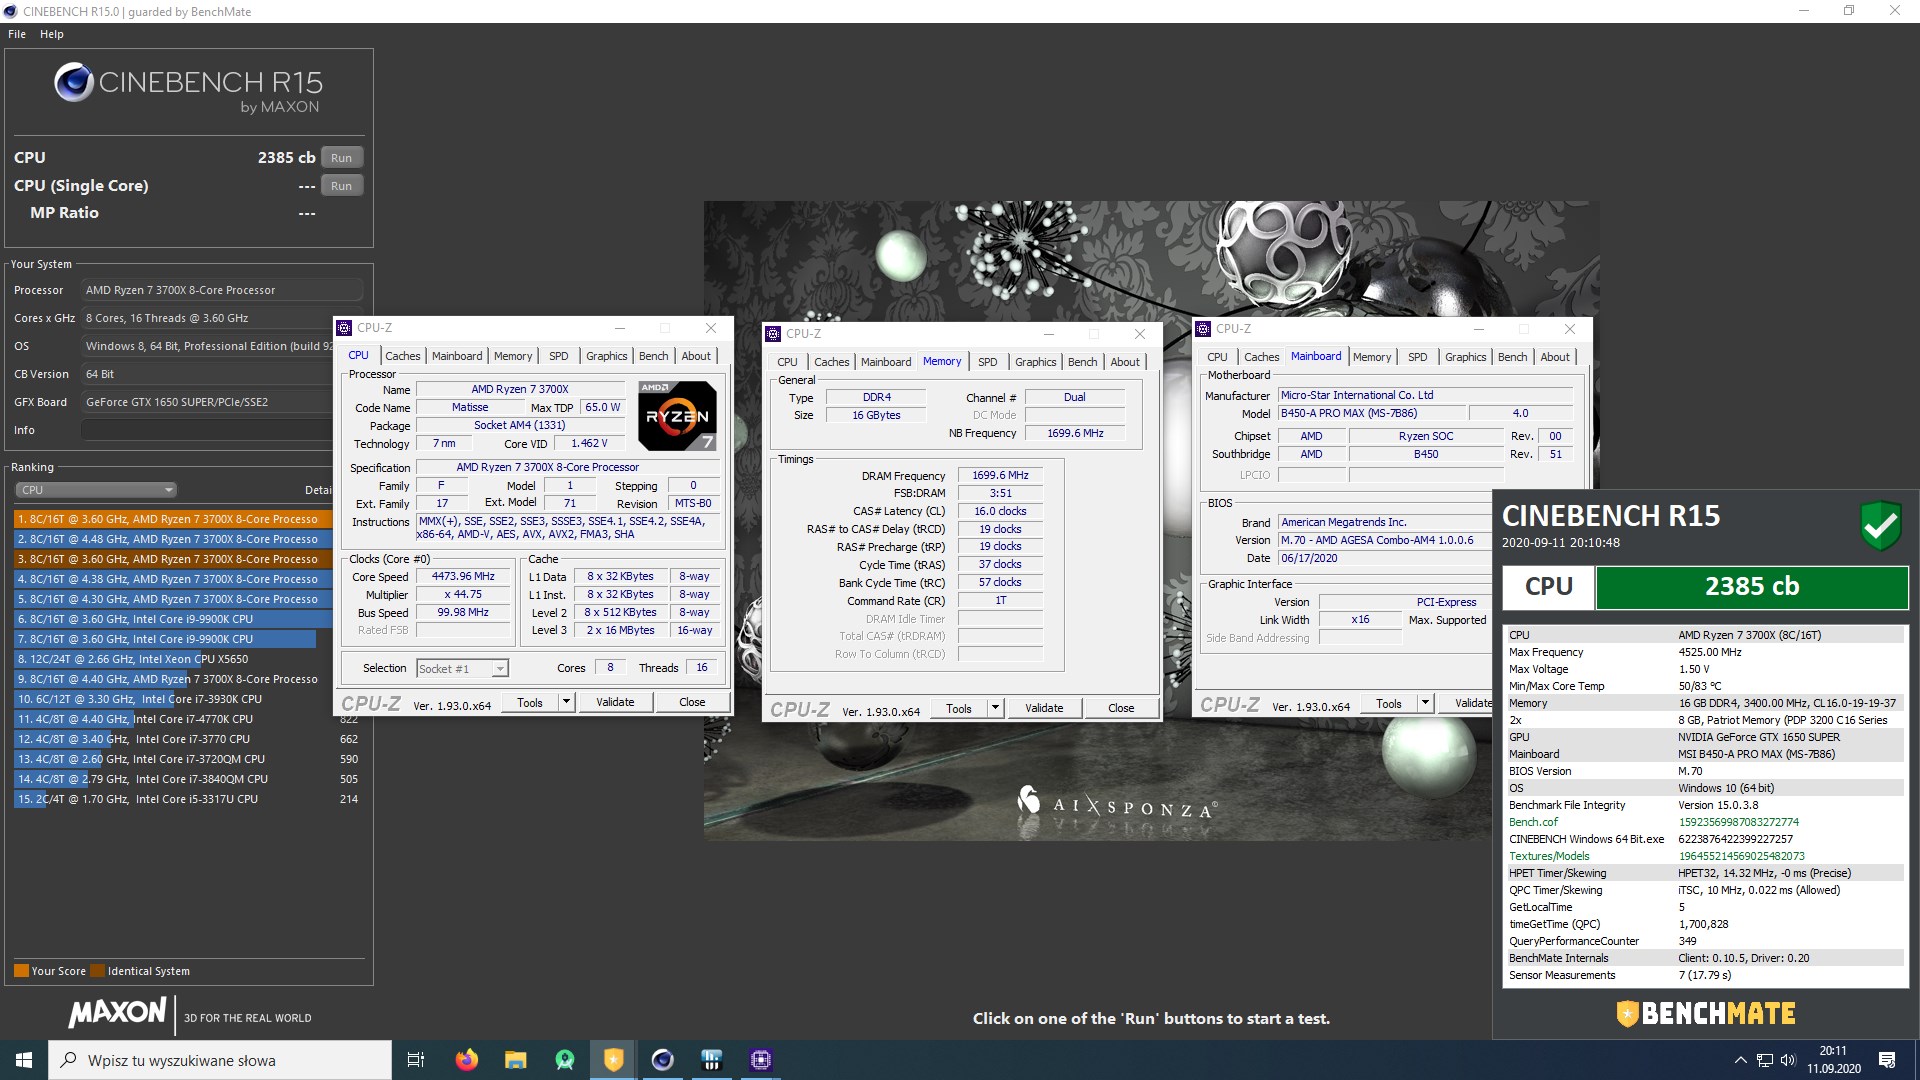Launch Firefox from the taskbar
Image resolution: width=1920 pixels, height=1080 pixels.
(466, 1060)
